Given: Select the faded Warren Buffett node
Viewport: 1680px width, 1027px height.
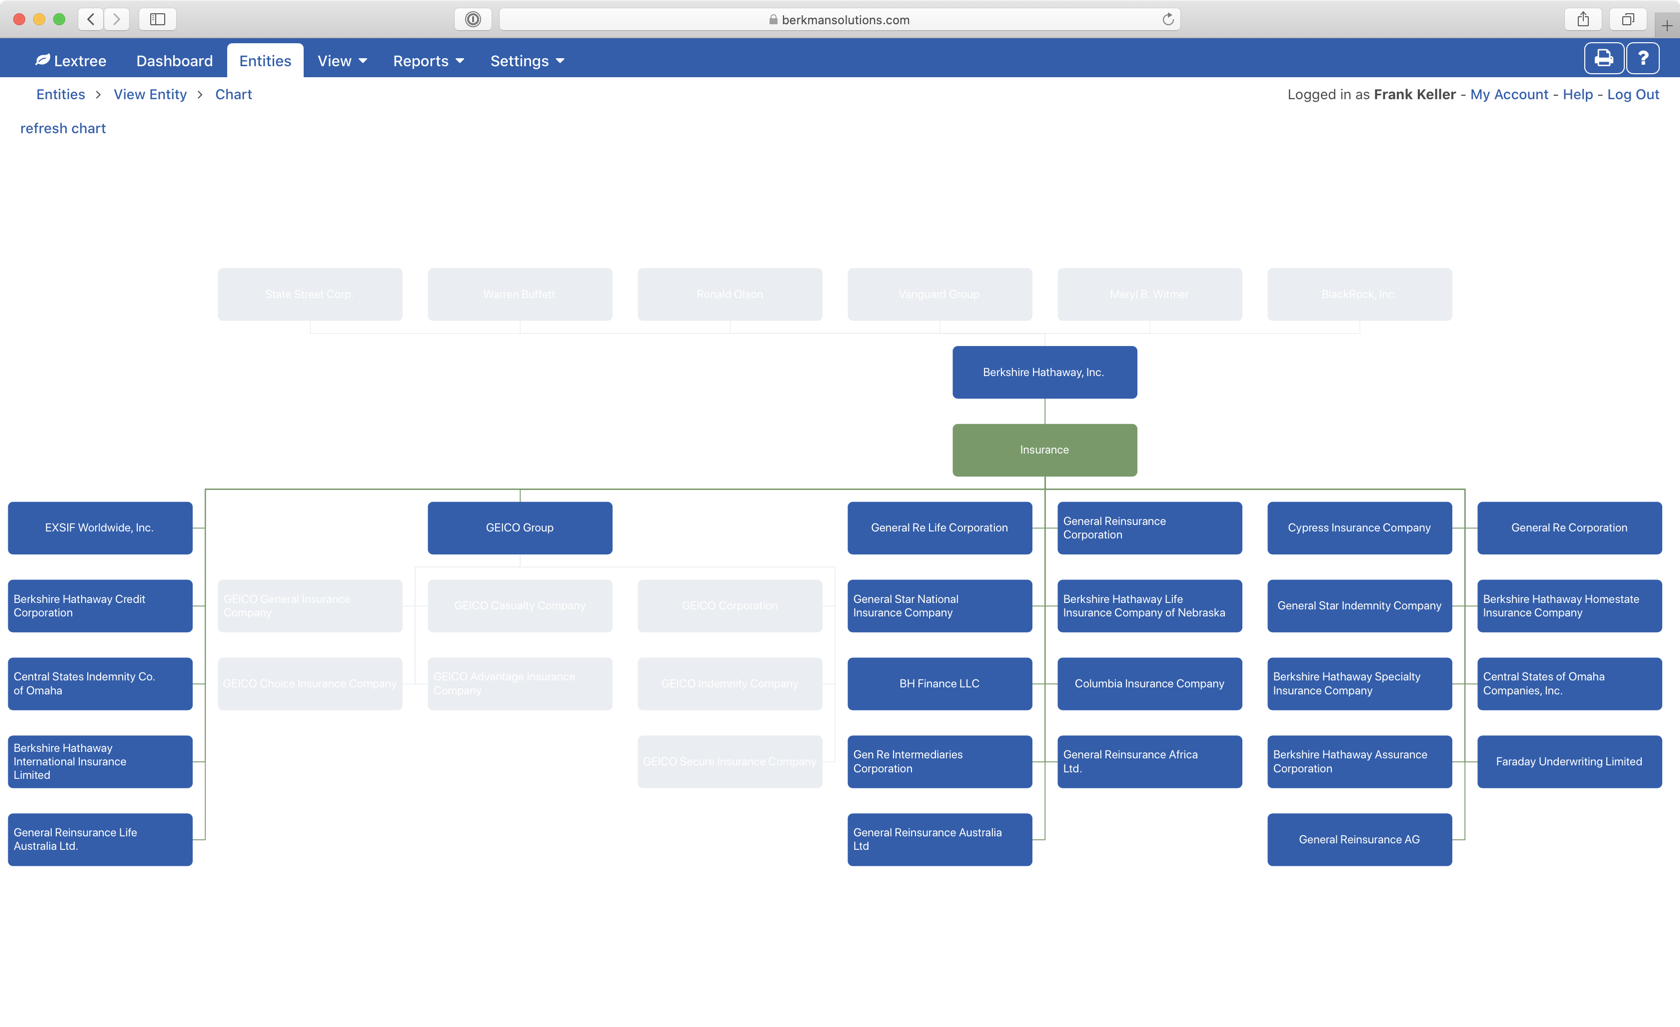Looking at the screenshot, I should pyautogui.click(x=520, y=294).
